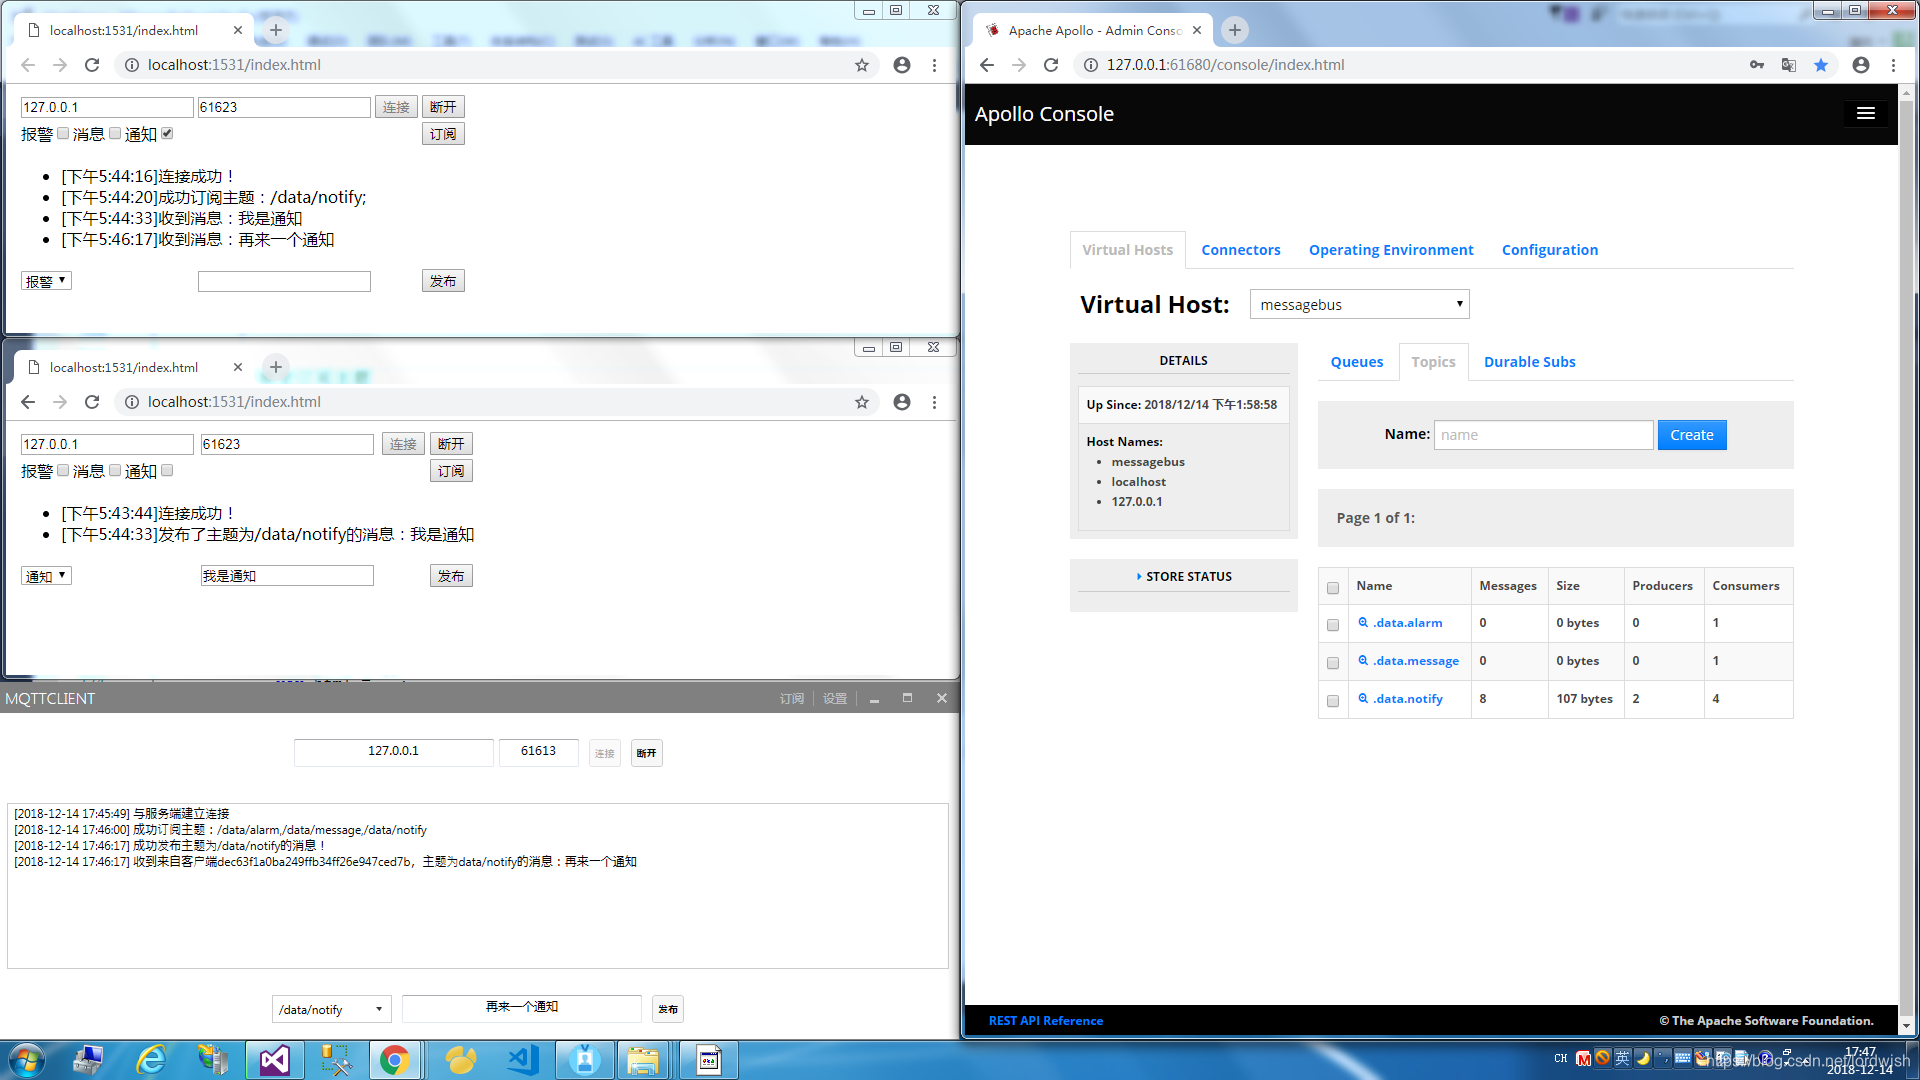Click translate icon in Apollo address bar
The image size is (1920, 1080).
tap(1789, 65)
